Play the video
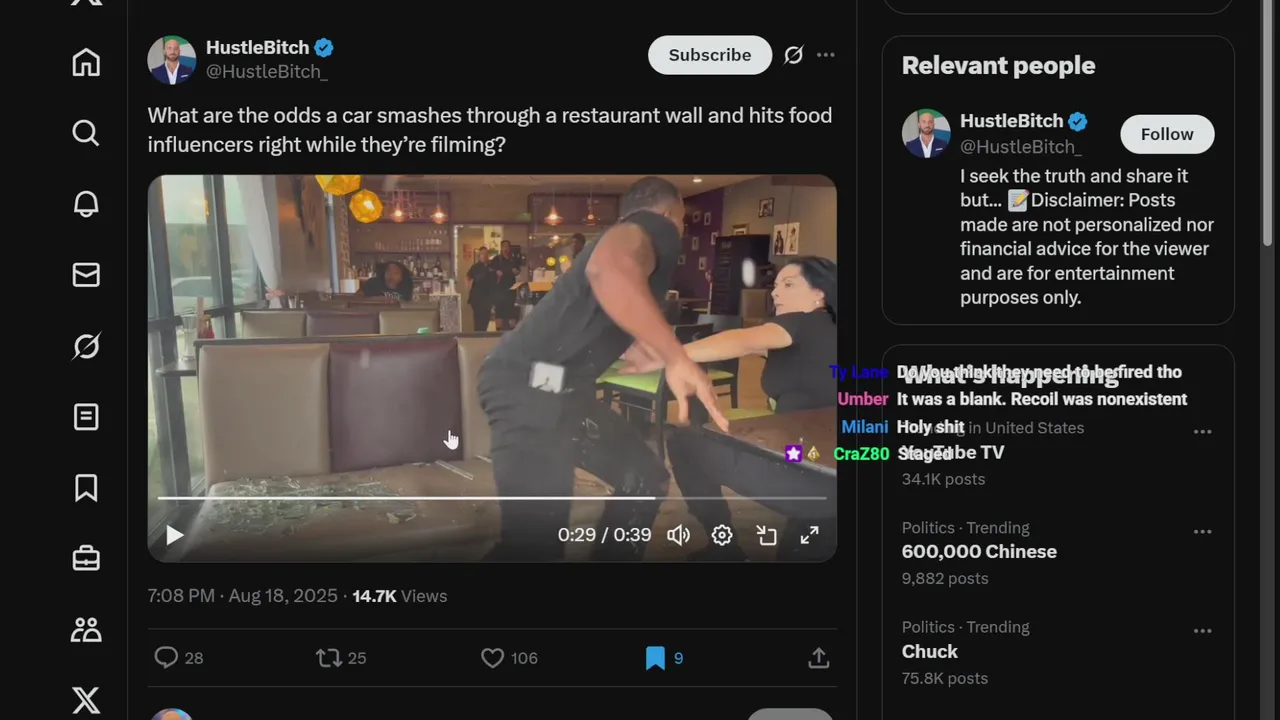This screenshot has height=720, width=1280. (x=174, y=535)
